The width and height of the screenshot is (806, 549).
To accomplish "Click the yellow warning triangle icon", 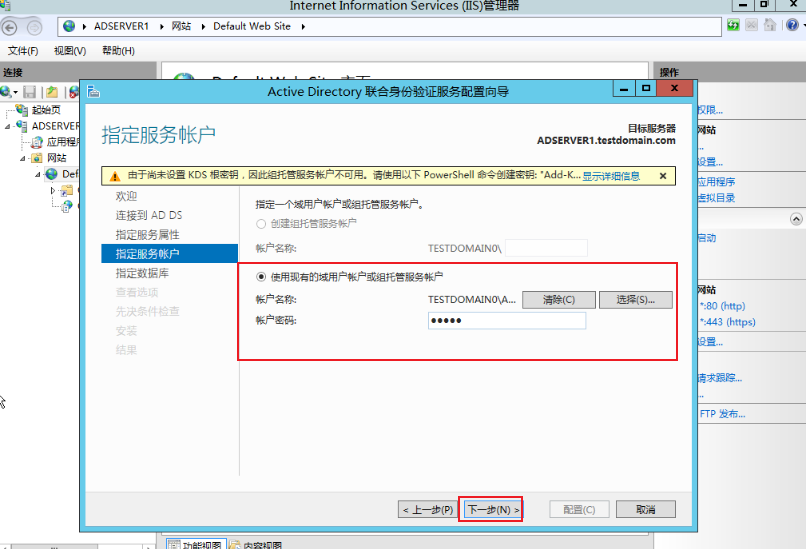I will coord(115,176).
